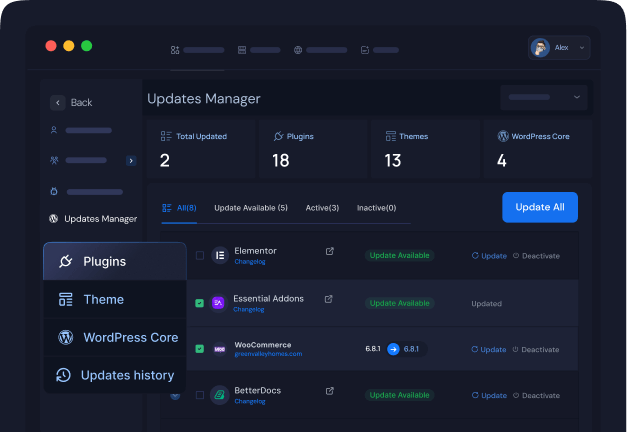Screen dimensions: 627x432
Task: Select the Inactive(0) tab
Action: pyautogui.click(x=377, y=208)
